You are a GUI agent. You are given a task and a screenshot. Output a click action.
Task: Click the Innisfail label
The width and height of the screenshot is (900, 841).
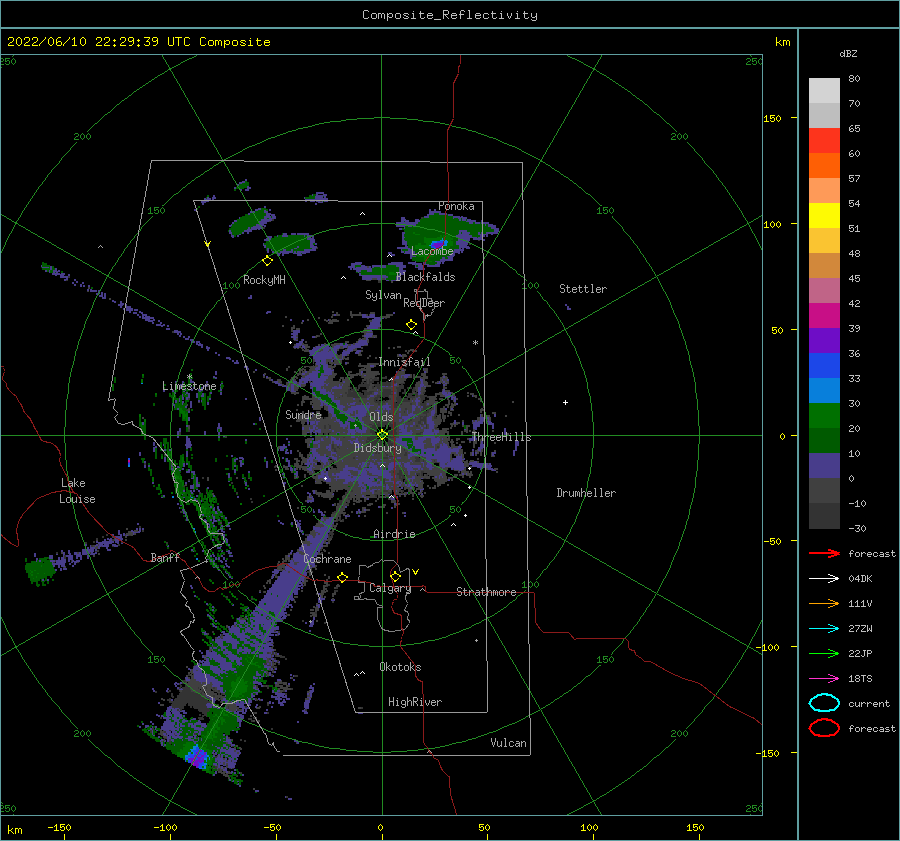pos(404,362)
